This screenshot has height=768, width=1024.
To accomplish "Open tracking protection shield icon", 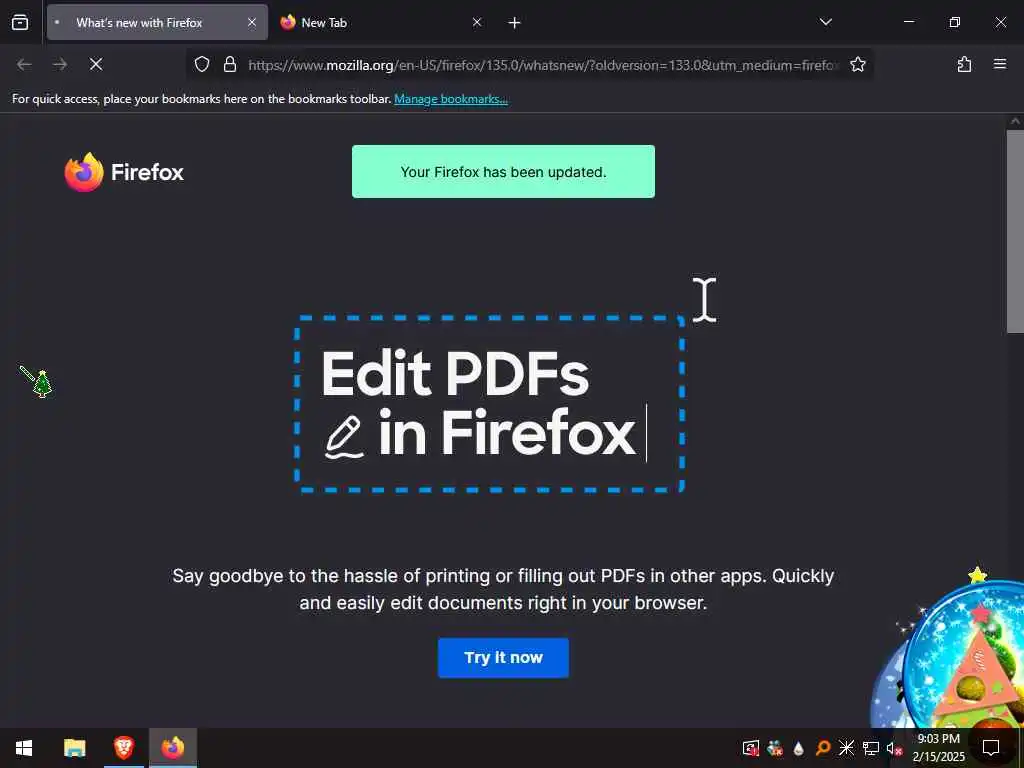I will [202, 65].
